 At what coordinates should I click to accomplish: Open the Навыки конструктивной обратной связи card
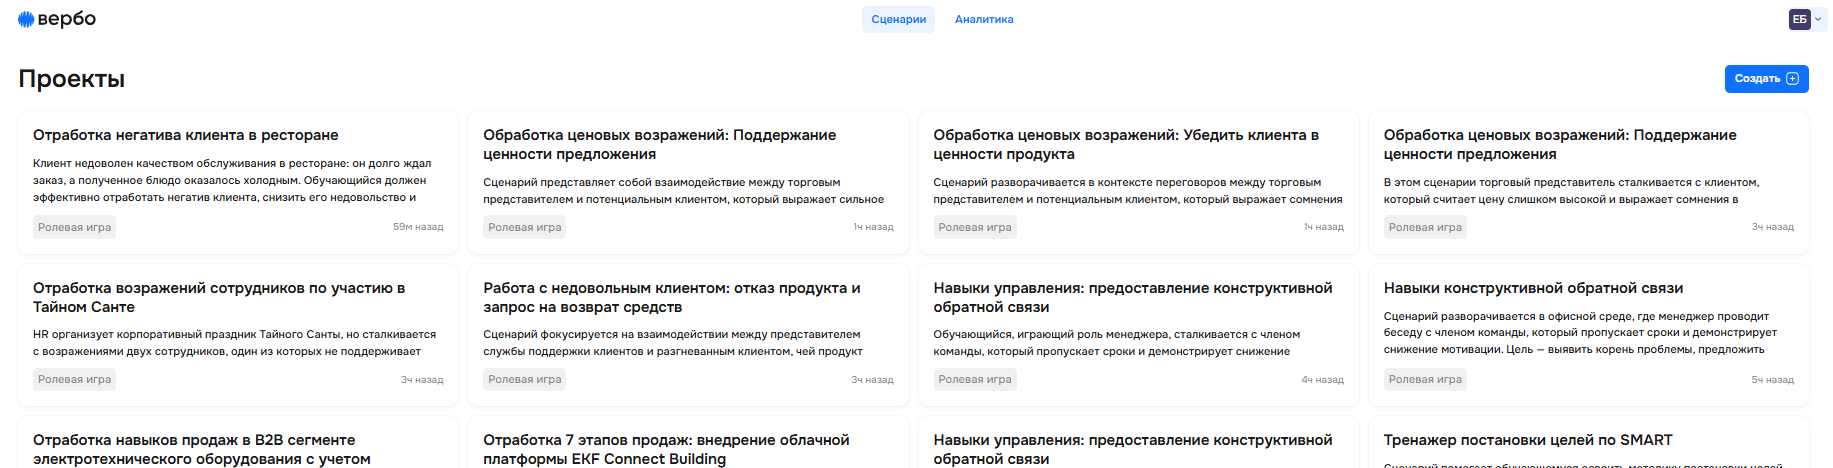(x=1533, y=288)
